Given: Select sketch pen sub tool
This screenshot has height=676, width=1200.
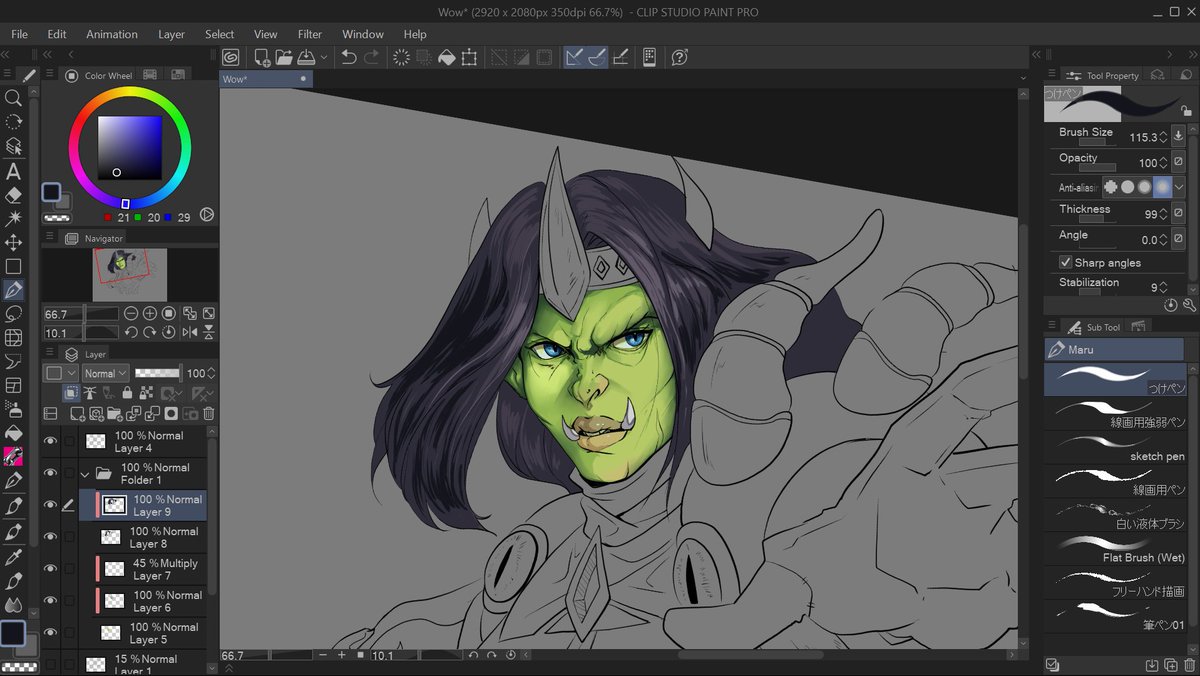Looking at the screenshot, I should 1116,447.
